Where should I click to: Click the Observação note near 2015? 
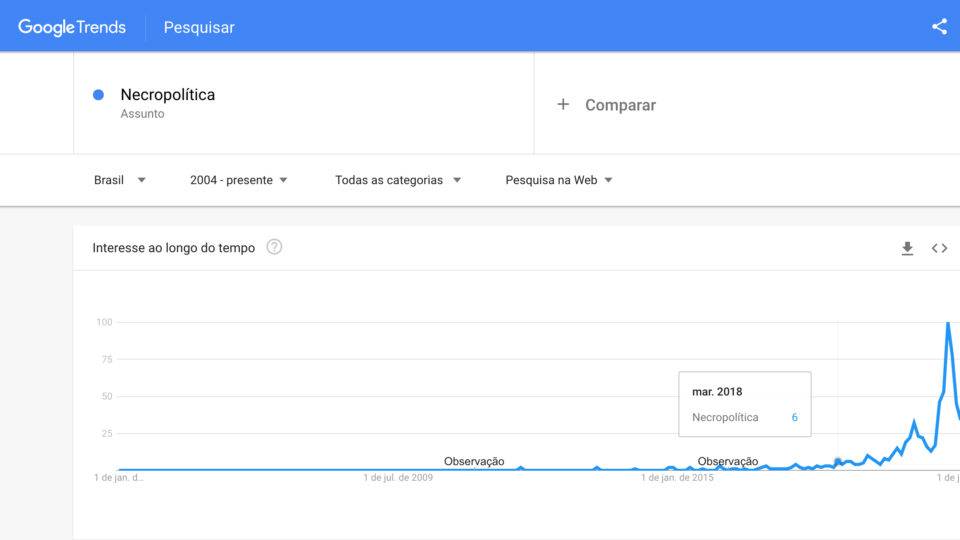[727, 461]
